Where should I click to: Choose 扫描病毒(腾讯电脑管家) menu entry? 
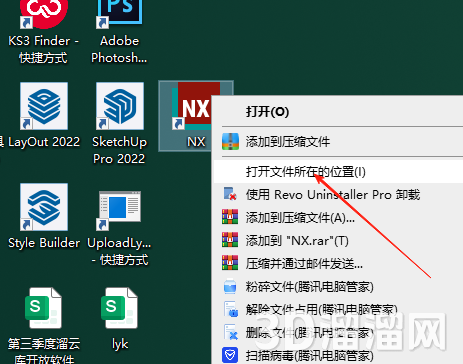(337, 355)
